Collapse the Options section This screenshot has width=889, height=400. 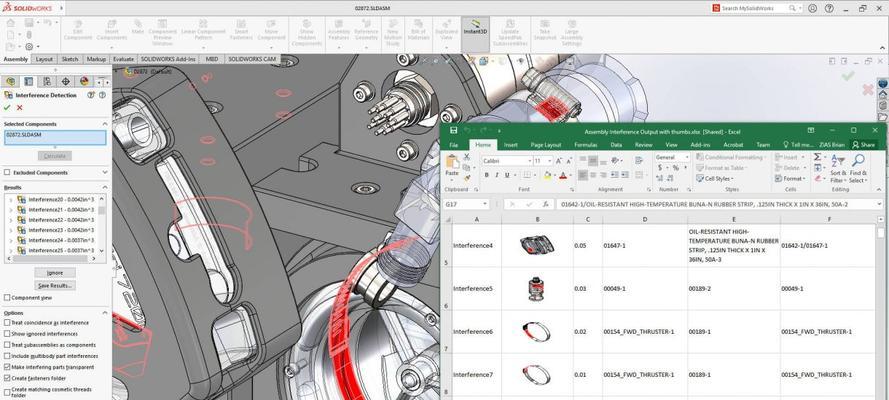point(105,313)
